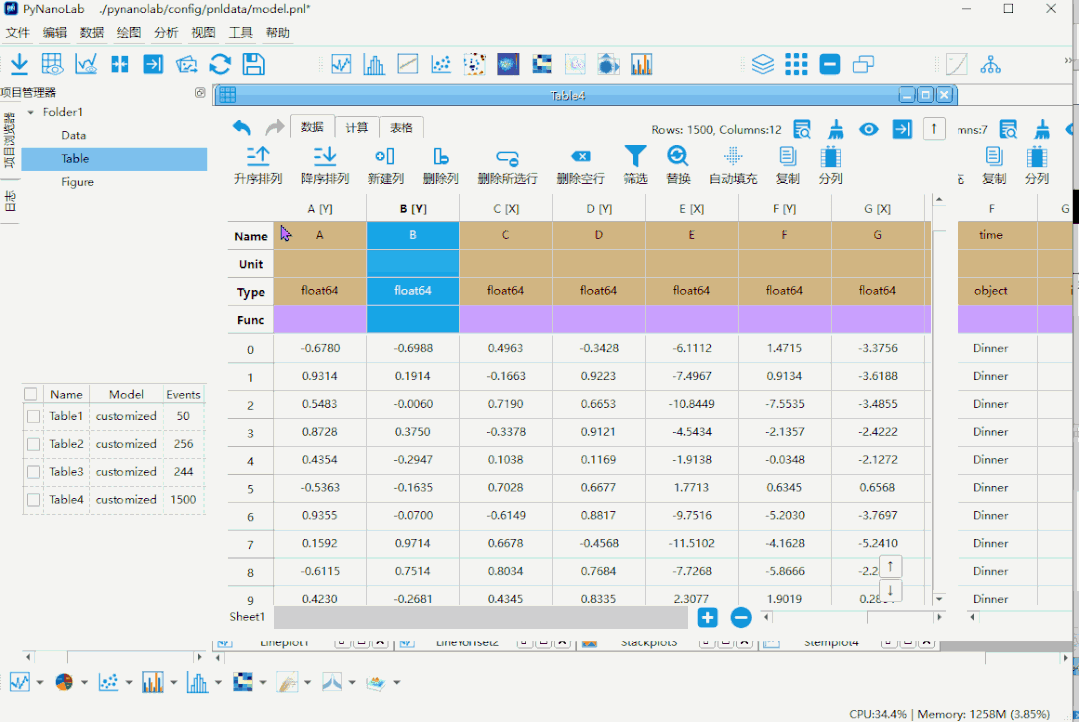Click the cascade windows icon
The height and width of the screenshot is (722, 1079).
[x=864, y=64]
